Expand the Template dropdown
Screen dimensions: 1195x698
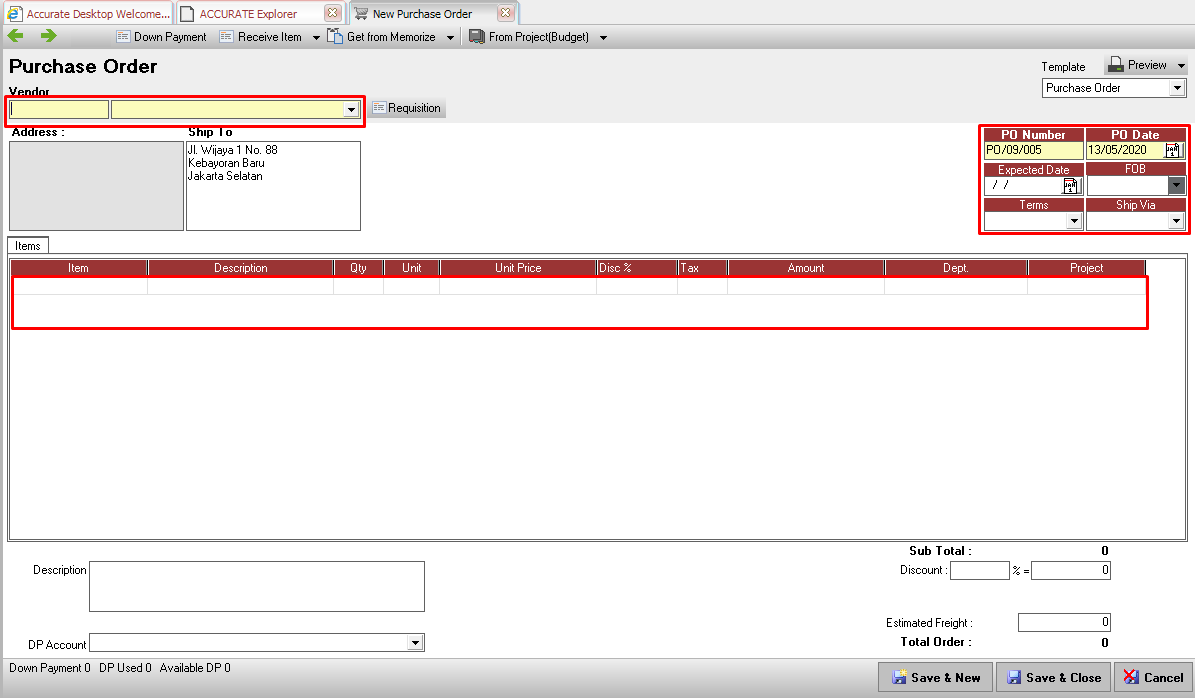coord(1176,88)
